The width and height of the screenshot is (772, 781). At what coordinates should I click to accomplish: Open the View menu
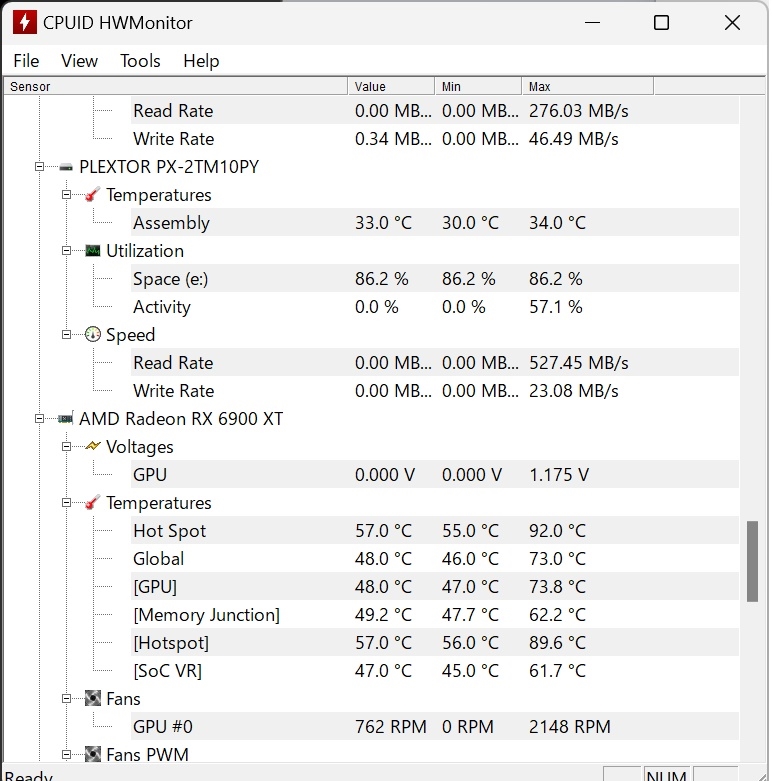80,61
